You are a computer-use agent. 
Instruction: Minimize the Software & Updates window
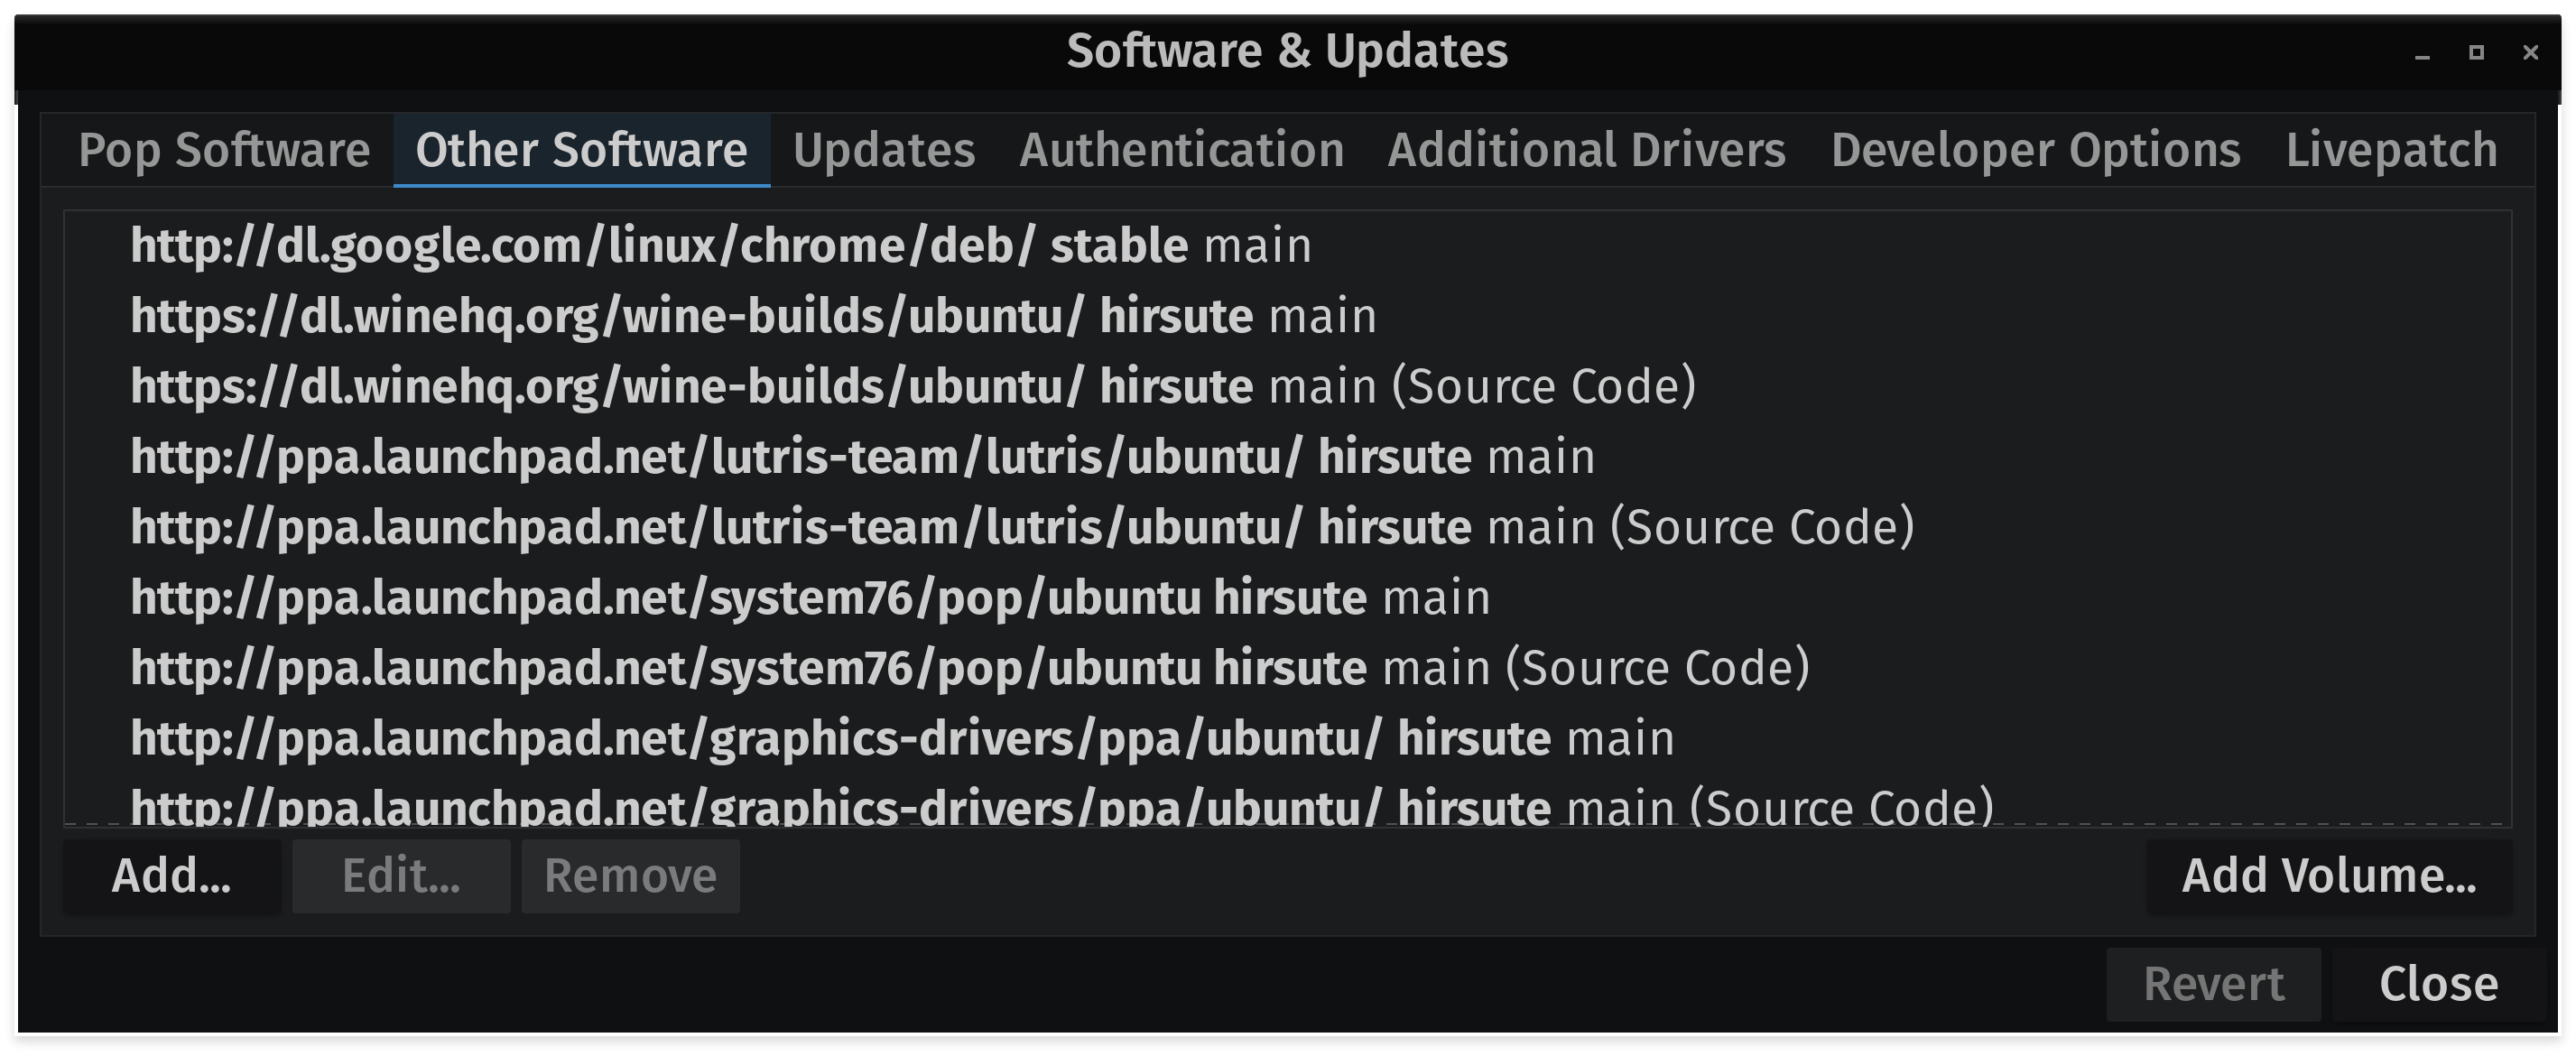[2422, 53]
